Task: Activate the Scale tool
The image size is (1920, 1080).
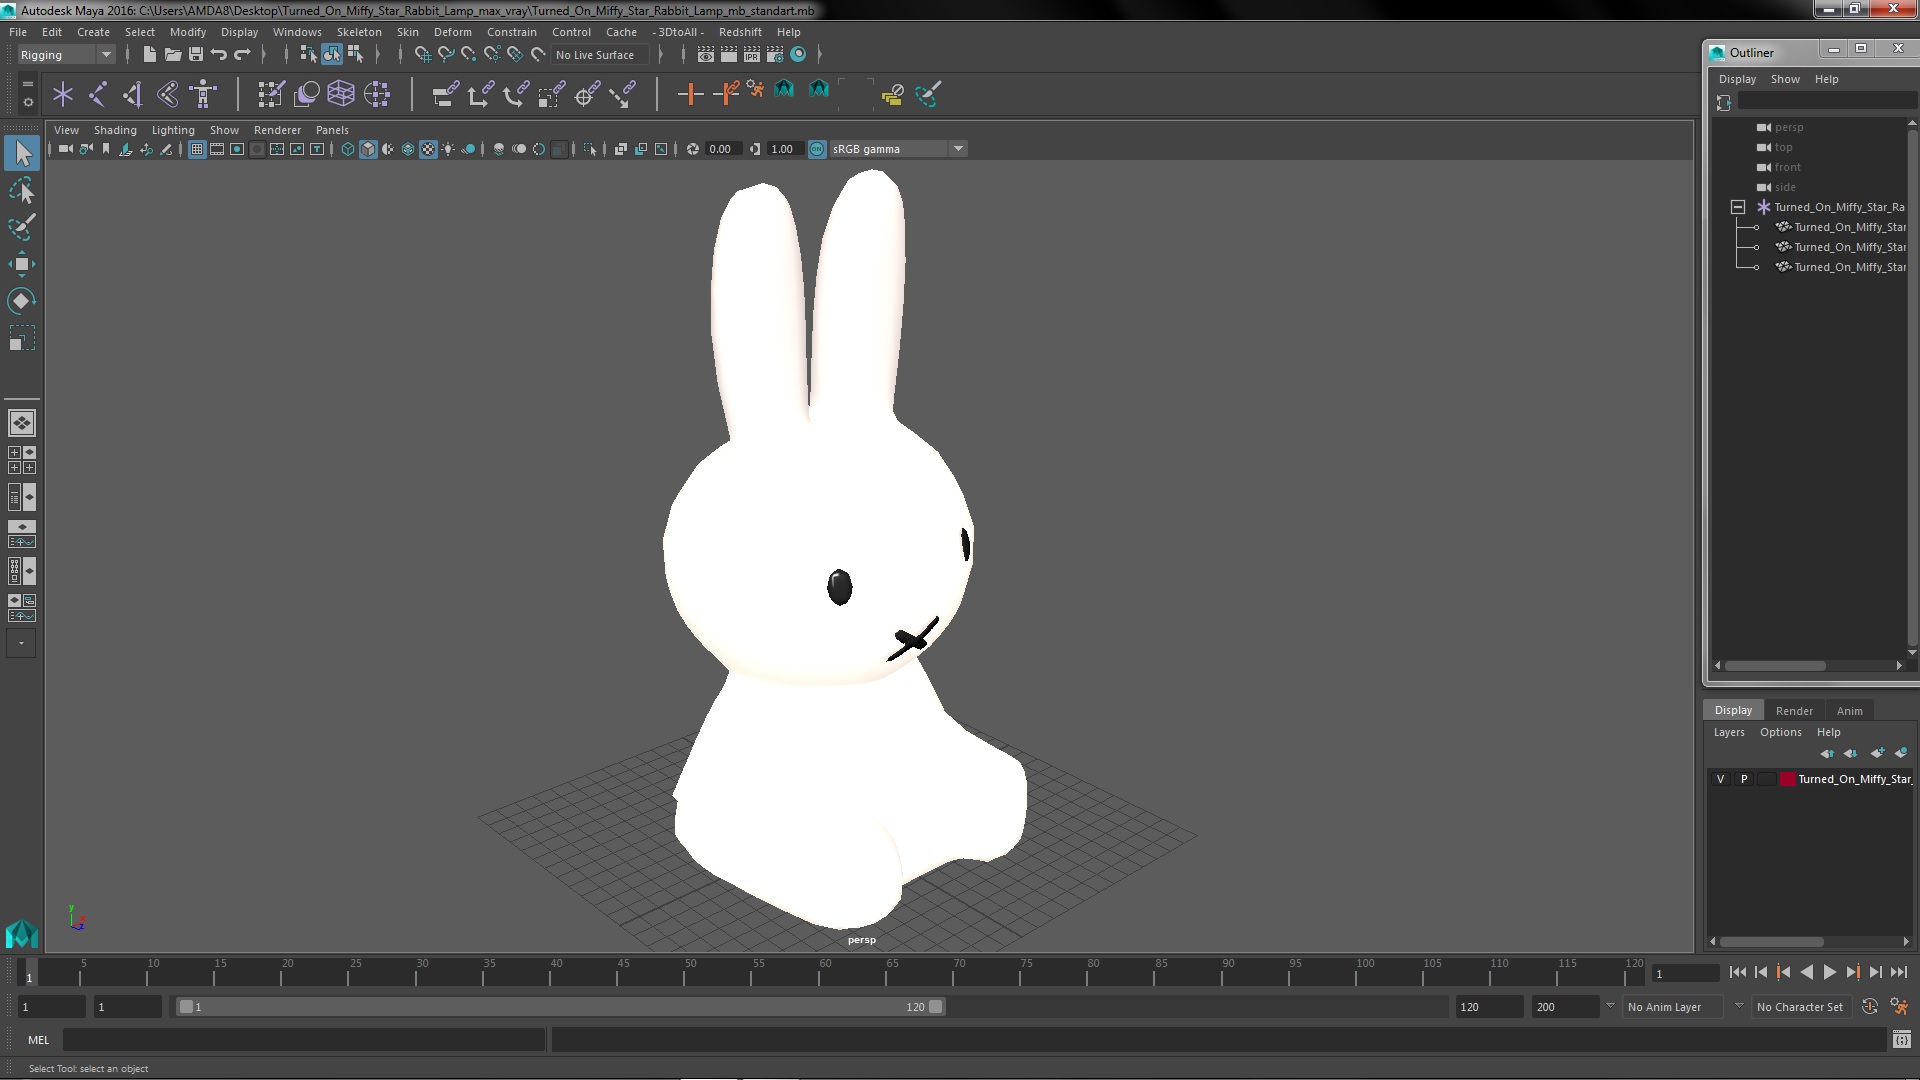Action: [22, 338]
